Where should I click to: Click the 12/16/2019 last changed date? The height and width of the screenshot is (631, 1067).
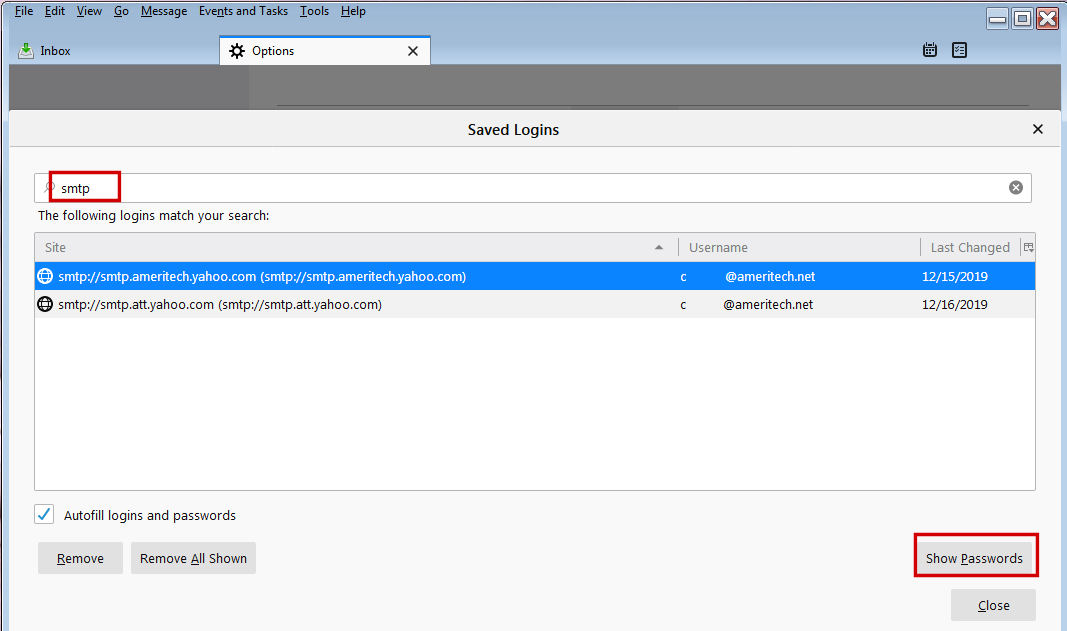pyautogui.click(x=955, y=304)
